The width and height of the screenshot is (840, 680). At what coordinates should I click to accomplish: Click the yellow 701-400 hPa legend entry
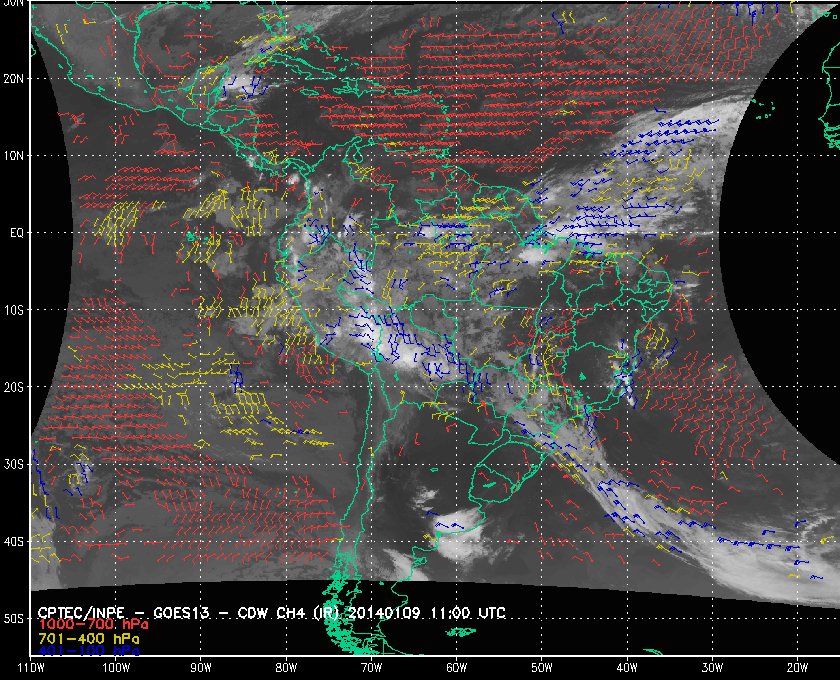pyautogui.click(x=88, y=639)
